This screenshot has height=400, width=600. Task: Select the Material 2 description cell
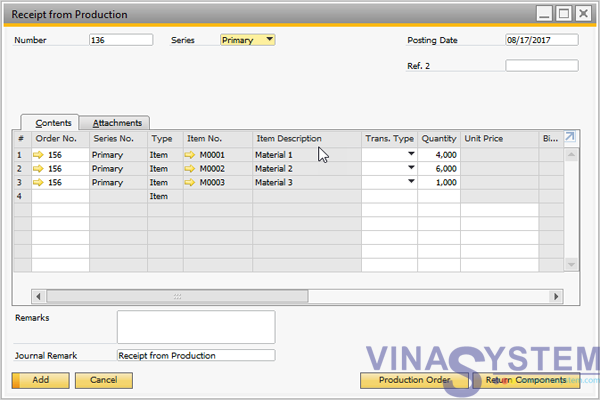[x=307, y=169]
